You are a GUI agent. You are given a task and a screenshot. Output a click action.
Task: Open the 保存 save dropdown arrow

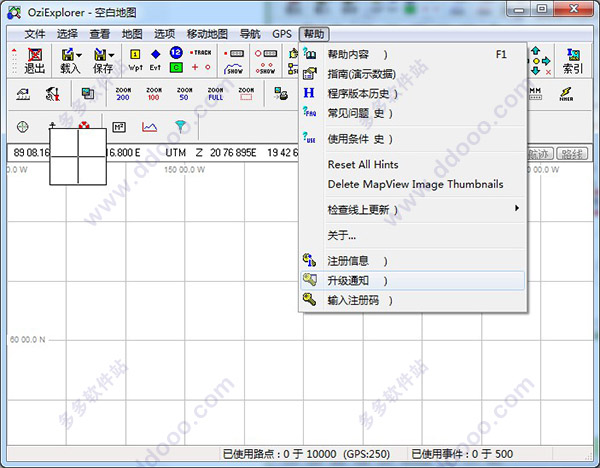[x=111, y=55]
